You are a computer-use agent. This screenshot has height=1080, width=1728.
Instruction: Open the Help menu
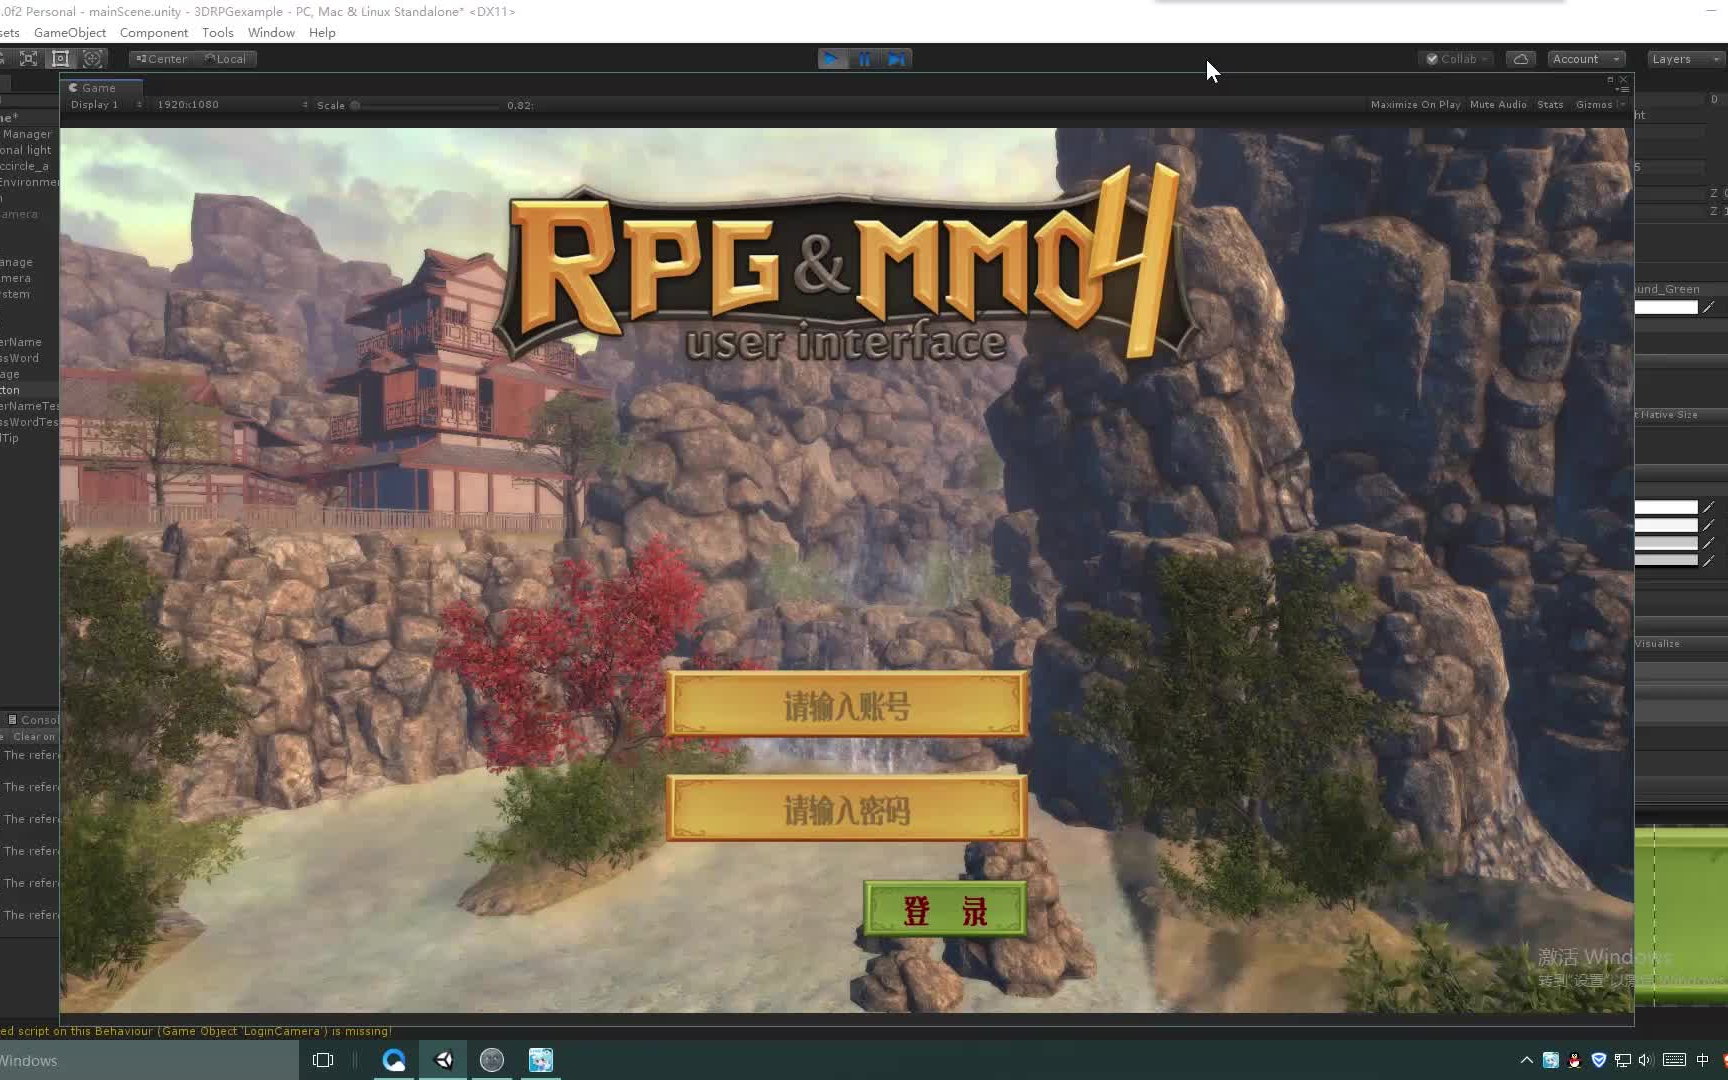[x=322, y=32]
